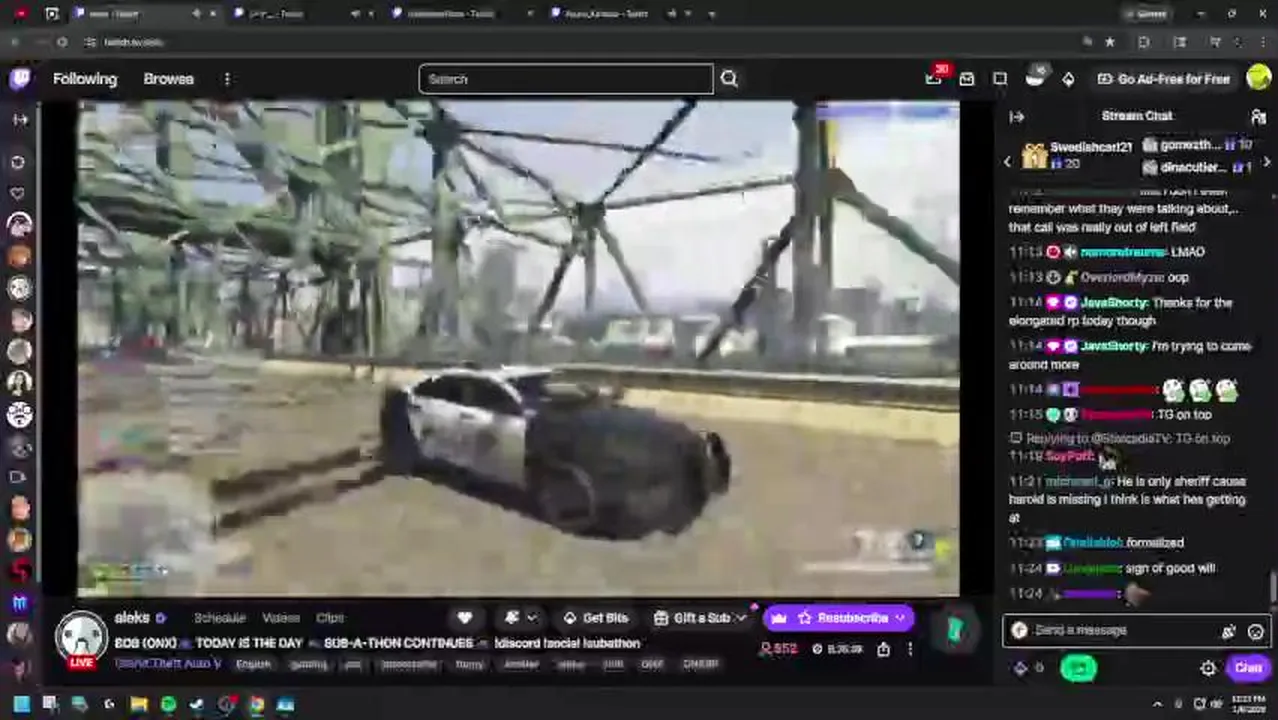Switch to the fourth browser tab
1278x720 pixels.
click(618, 14)
